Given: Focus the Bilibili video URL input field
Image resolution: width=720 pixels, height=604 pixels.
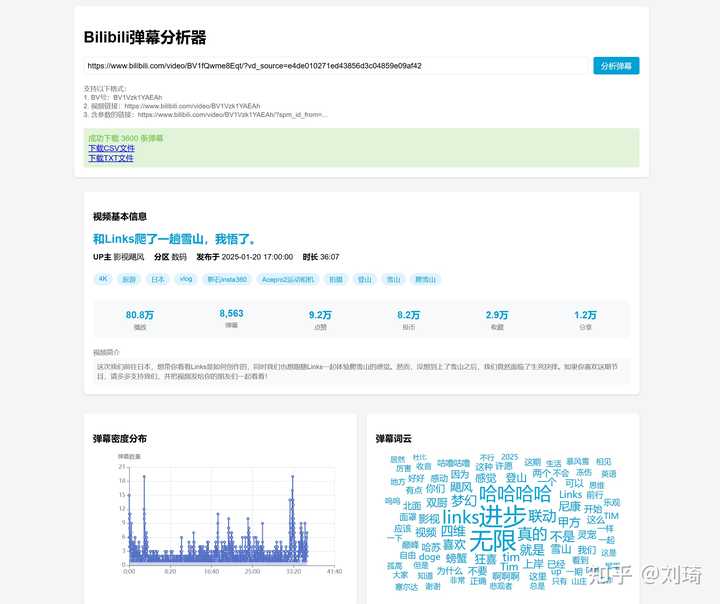Looking at the screenshot, I should 336,66.
